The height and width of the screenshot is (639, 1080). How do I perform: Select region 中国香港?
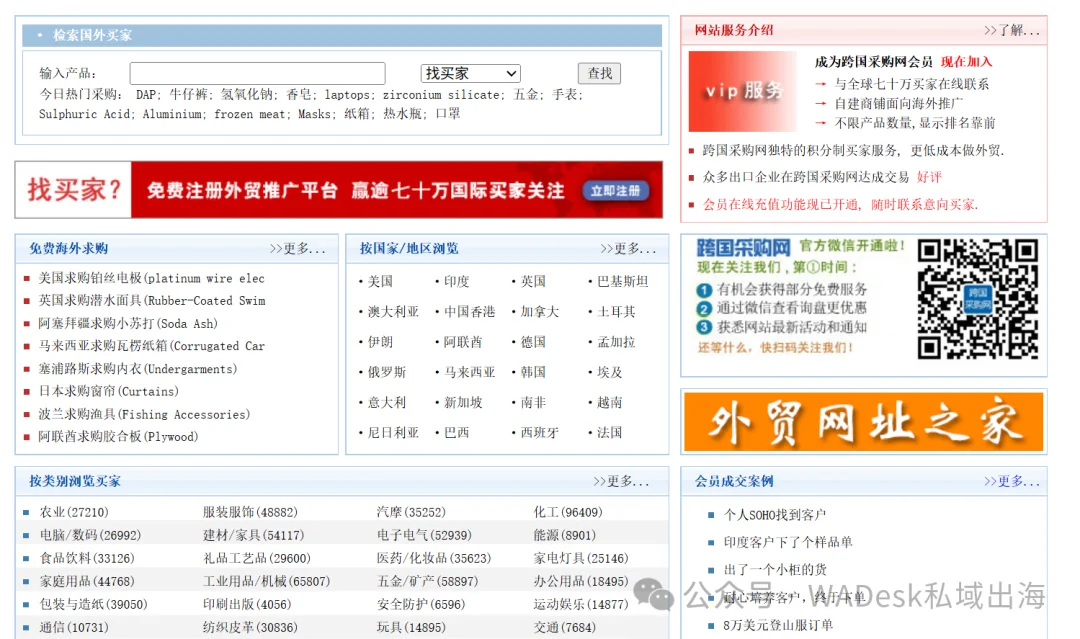pos(469,312)
